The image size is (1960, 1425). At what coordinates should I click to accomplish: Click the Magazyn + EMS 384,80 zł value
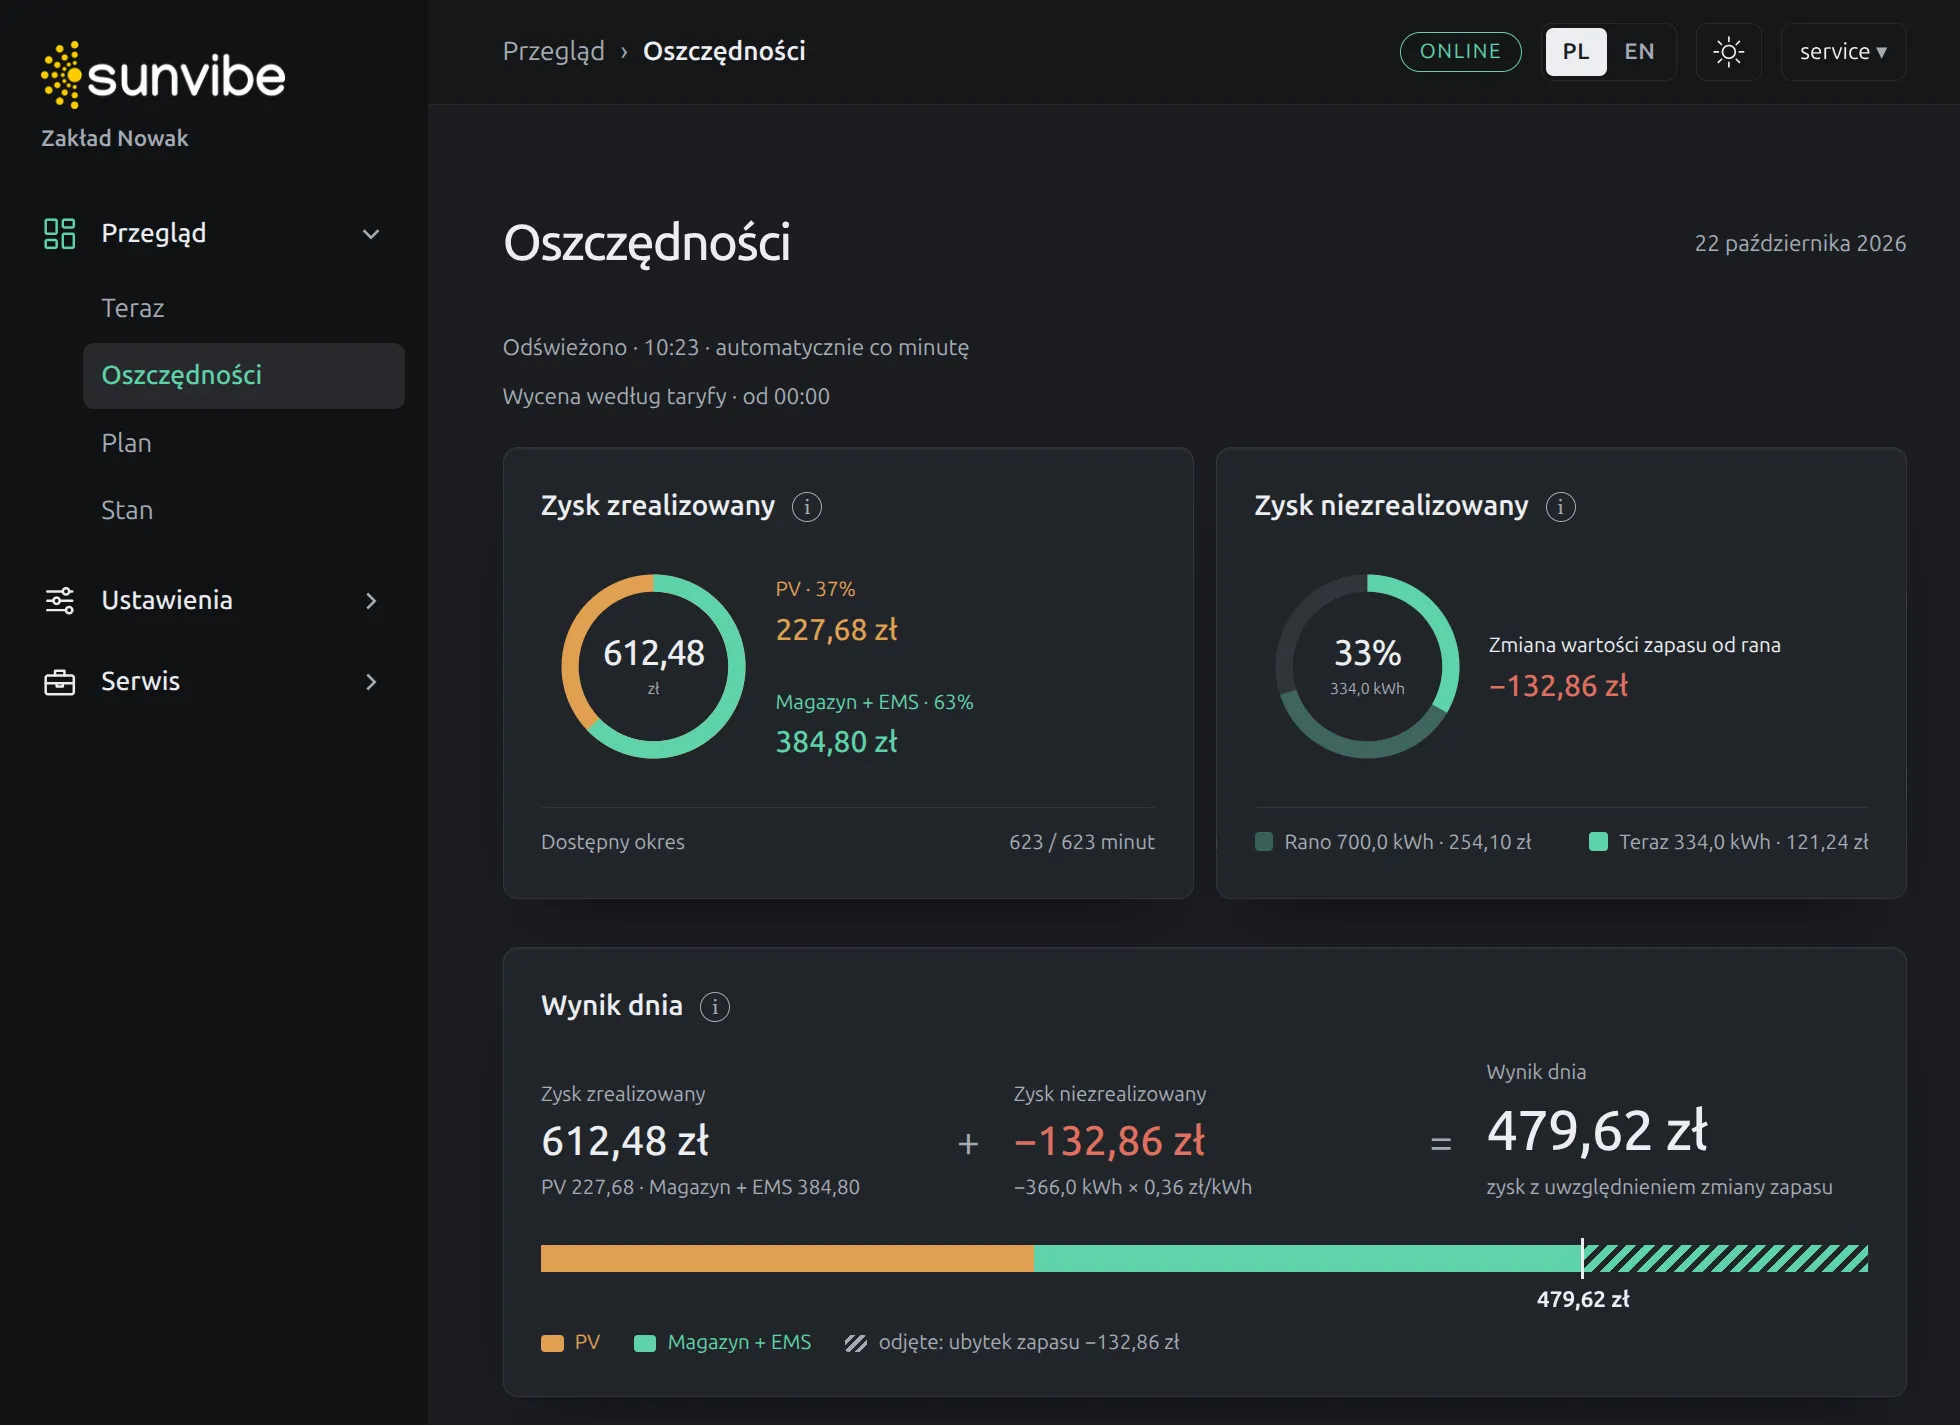(837, 742)
